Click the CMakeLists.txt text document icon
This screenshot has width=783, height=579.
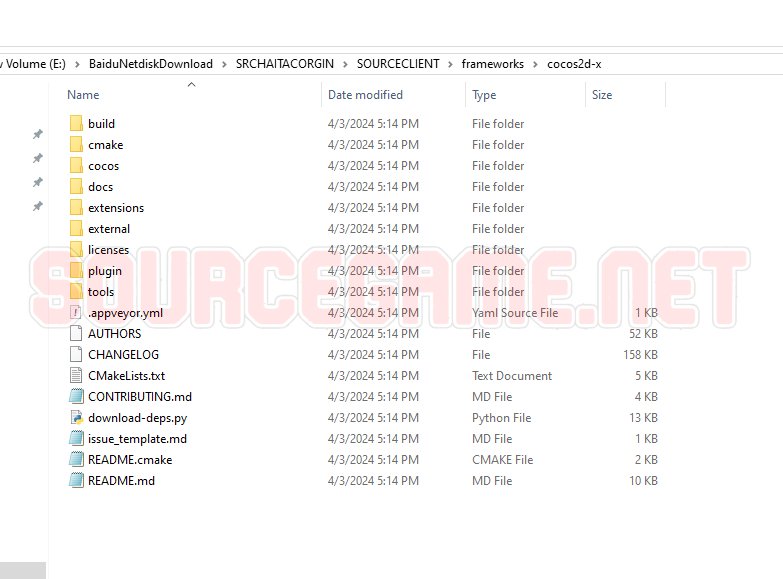tap(76, 376)
